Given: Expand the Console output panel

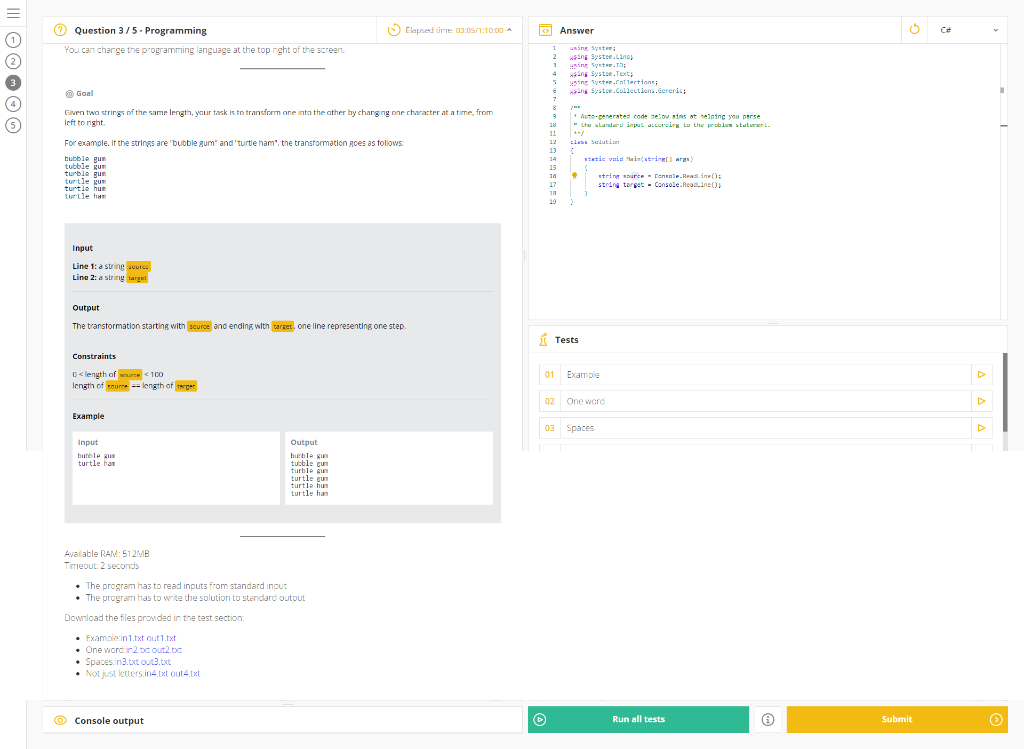Looking at the screenshot, I should tap(280, 720).
